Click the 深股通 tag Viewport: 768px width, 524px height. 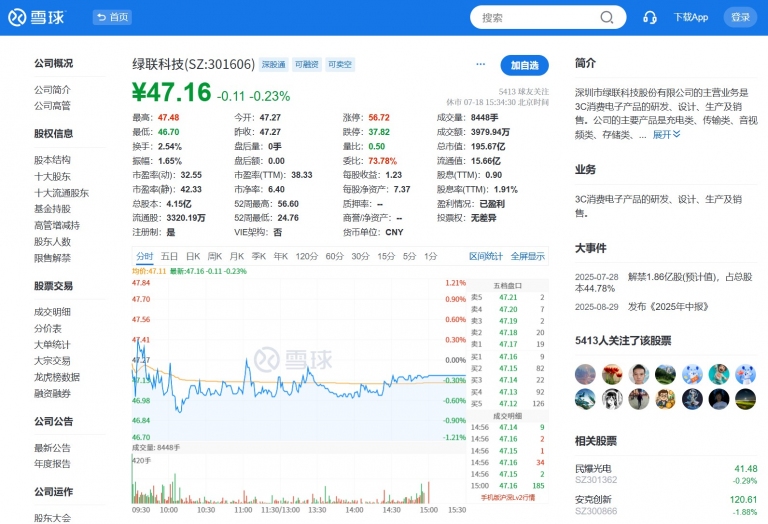[273, 65]
